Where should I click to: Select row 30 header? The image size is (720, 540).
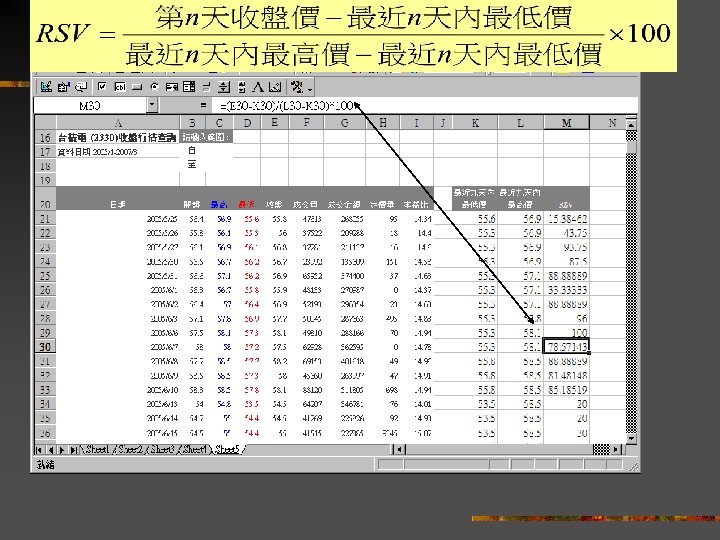45,347
